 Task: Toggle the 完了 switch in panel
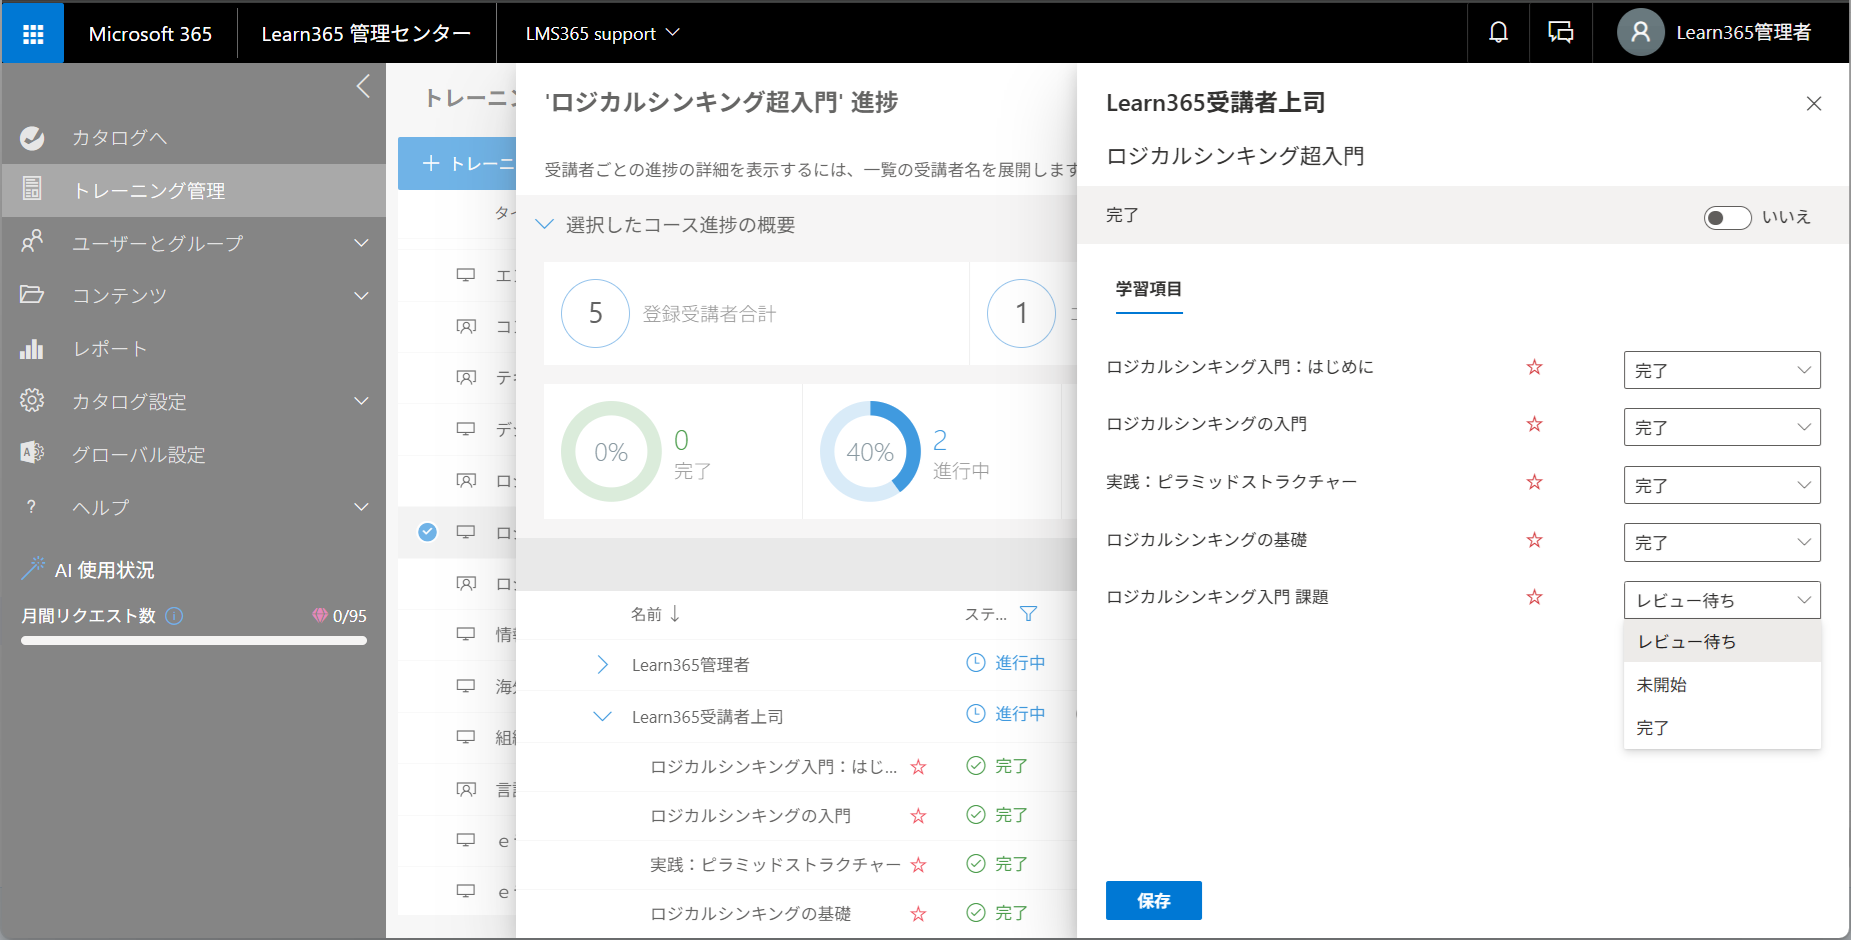point(1728,217)
